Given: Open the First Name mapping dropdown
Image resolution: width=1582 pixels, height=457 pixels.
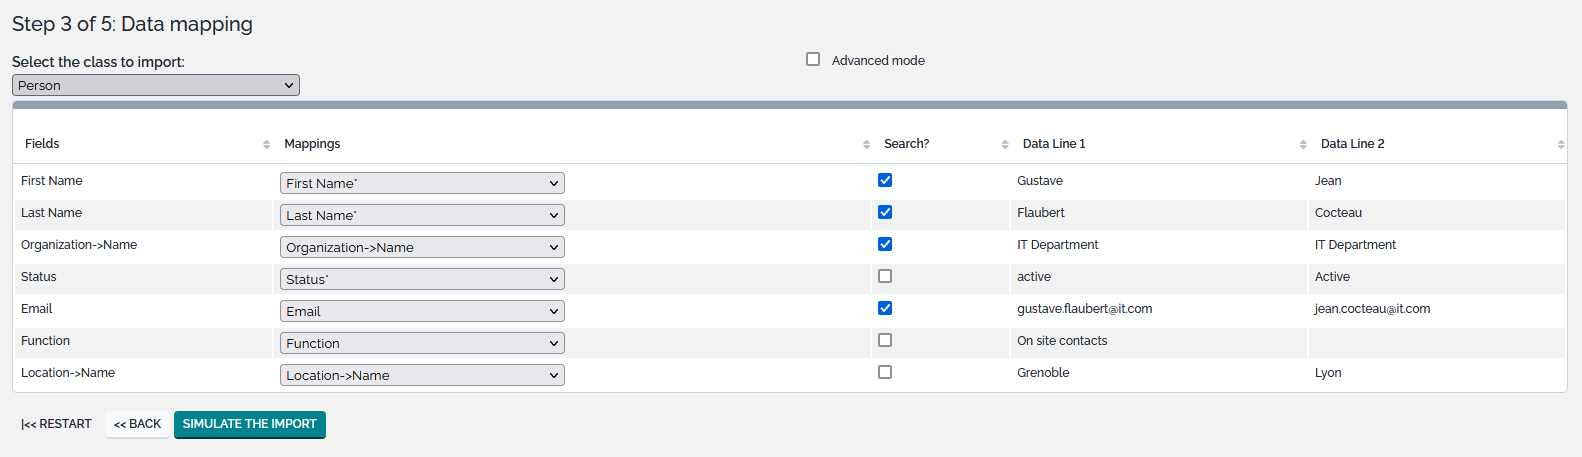Looking at the screenshot, I should [x=422, y=183].
